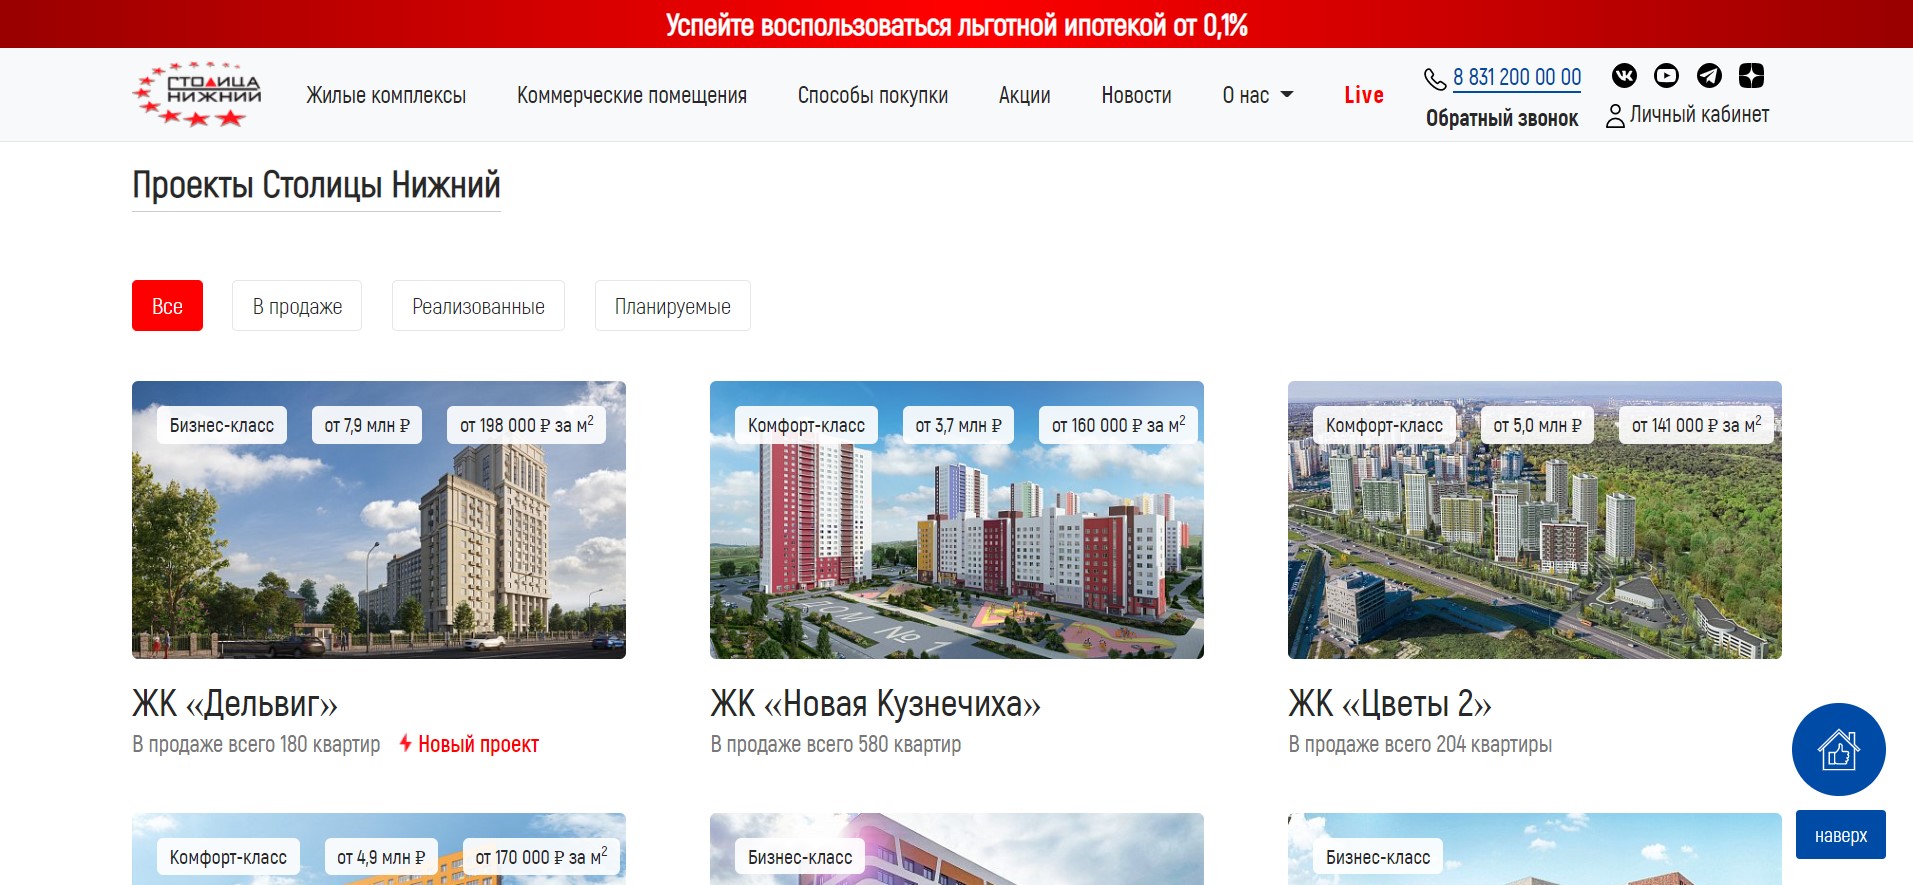Click the Столица Нижний logo
Viewport: 1913px width, 885px height.
197,95
